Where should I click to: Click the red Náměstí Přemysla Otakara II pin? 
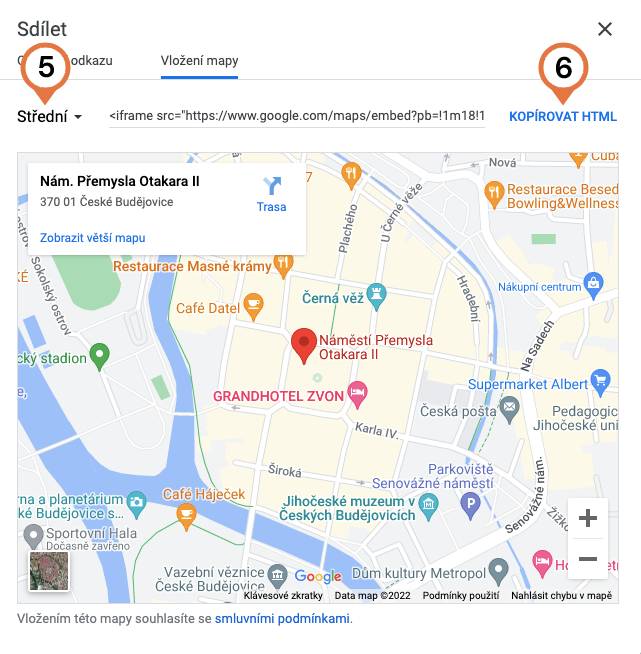(x=304, y=346)
